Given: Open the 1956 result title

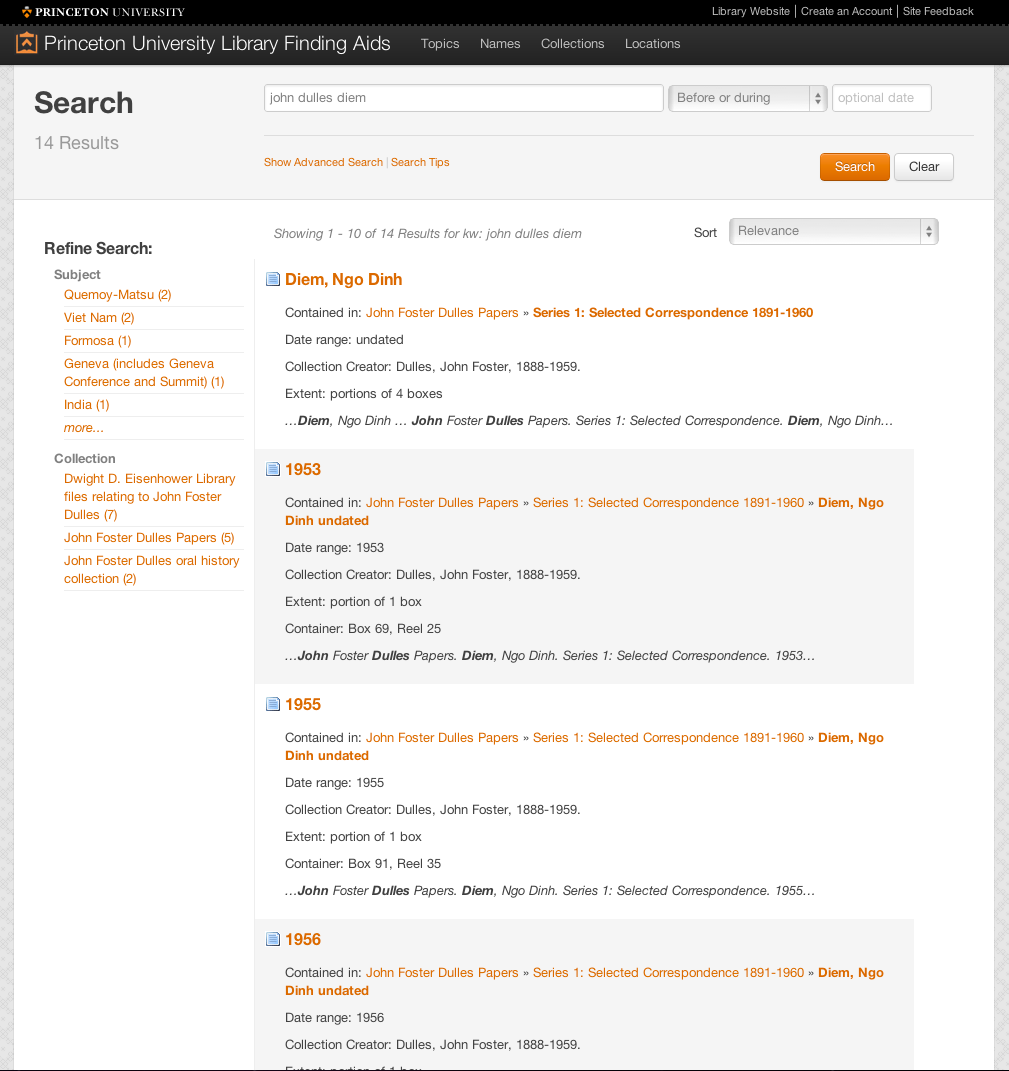Looking at the screenshot, I should coord(303,939).
